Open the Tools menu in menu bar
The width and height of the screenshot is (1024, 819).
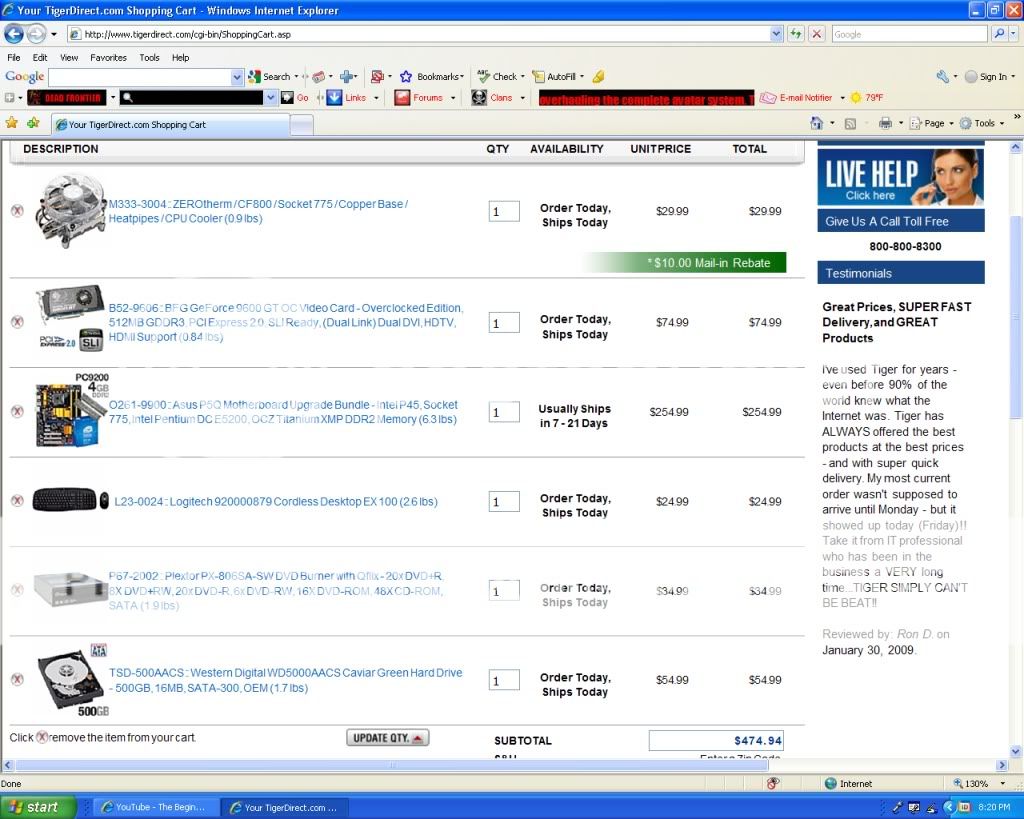149,58
